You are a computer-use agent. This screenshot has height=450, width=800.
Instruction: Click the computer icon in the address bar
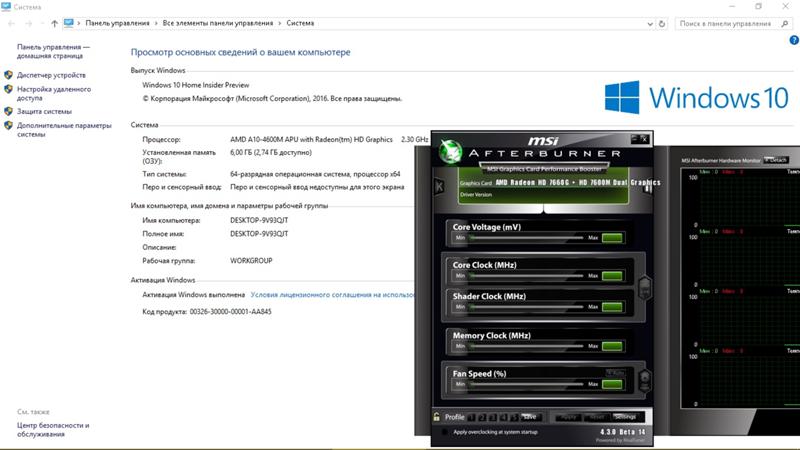click(69, 23)
